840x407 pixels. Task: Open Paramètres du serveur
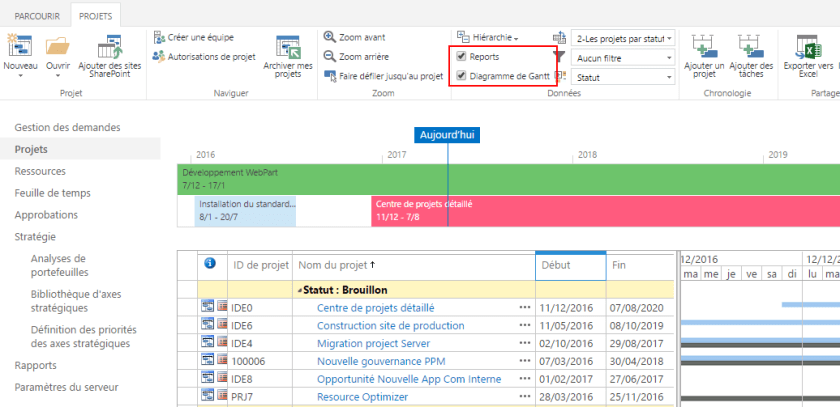pos(66,387)
